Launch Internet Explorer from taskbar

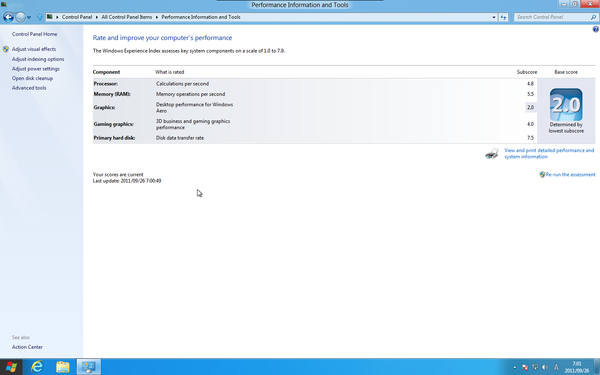(37, 367)
